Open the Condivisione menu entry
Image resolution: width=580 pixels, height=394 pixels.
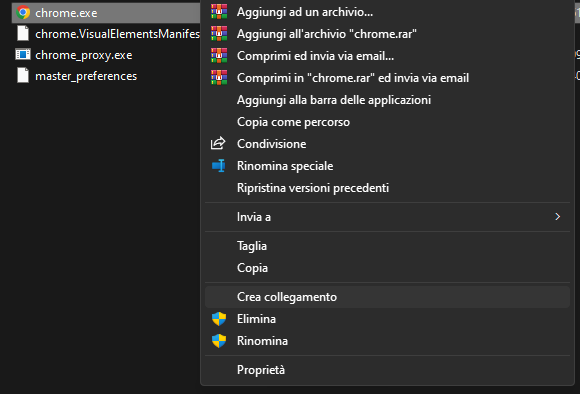[387, 144]
